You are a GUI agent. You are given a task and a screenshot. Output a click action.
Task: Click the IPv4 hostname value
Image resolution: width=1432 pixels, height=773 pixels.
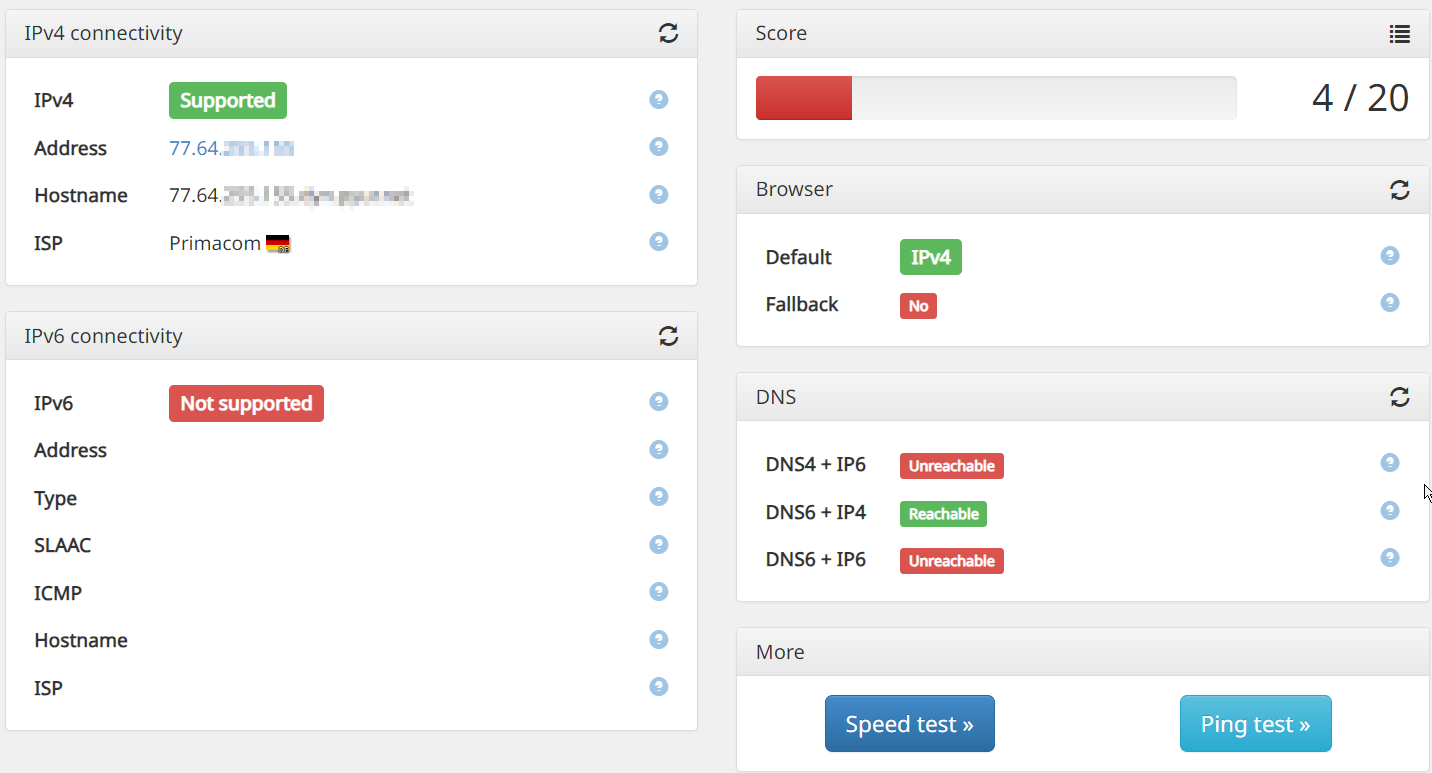pos(291,195)
